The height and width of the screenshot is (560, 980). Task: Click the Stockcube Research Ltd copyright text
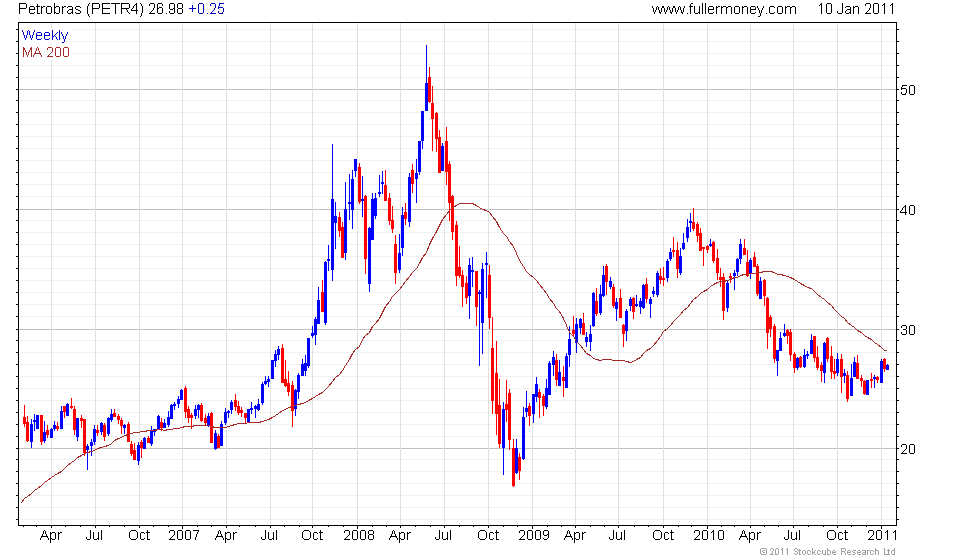[827, 552]
